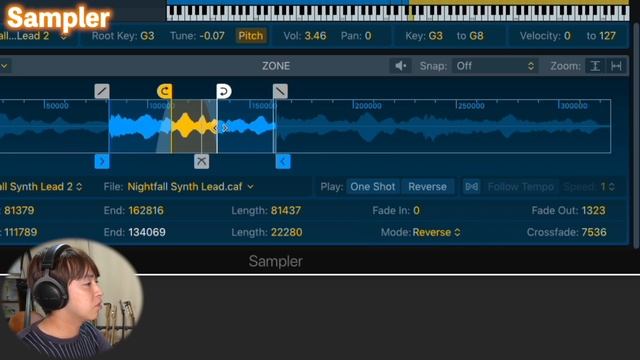Toggle Reverse play mode
Viewport: 640px width, 360px height.
point(427,187)
